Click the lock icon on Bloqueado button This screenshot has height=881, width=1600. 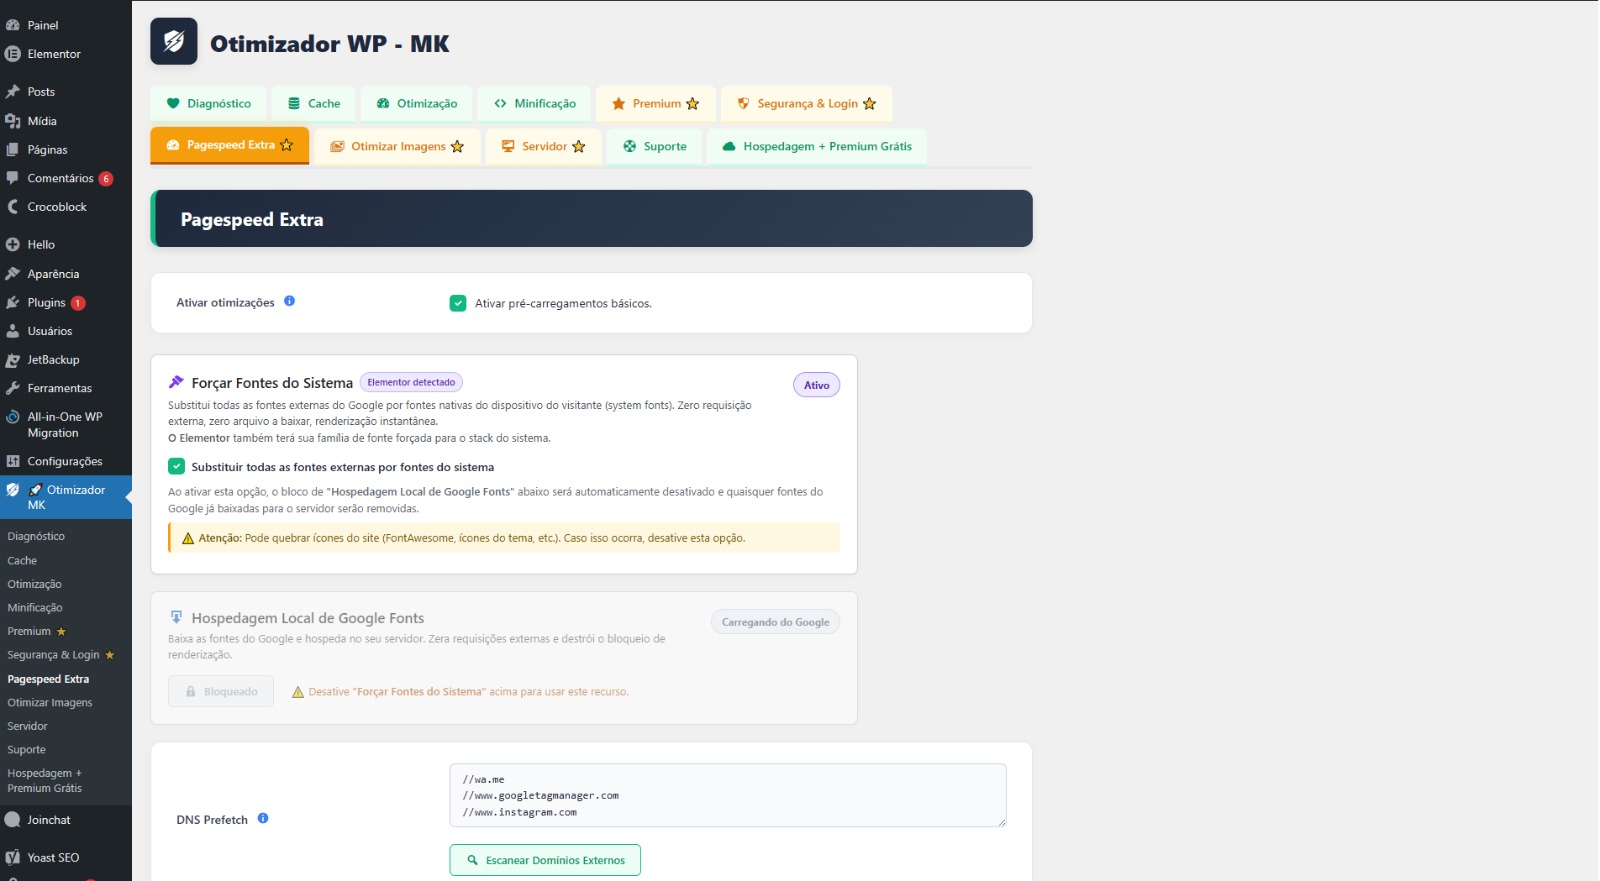pos(190,692)
